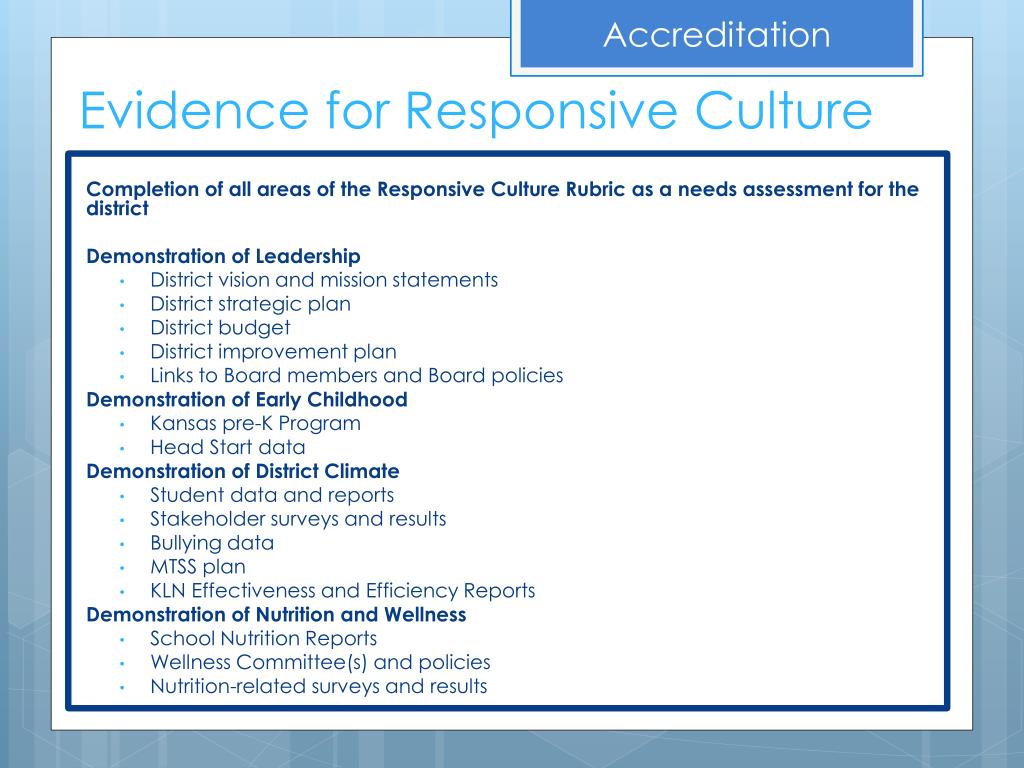The width and height of the screenshot is (1024, 768).
Task: Click the Completion of all areas paragraph
Action: (x=502, y=199)
